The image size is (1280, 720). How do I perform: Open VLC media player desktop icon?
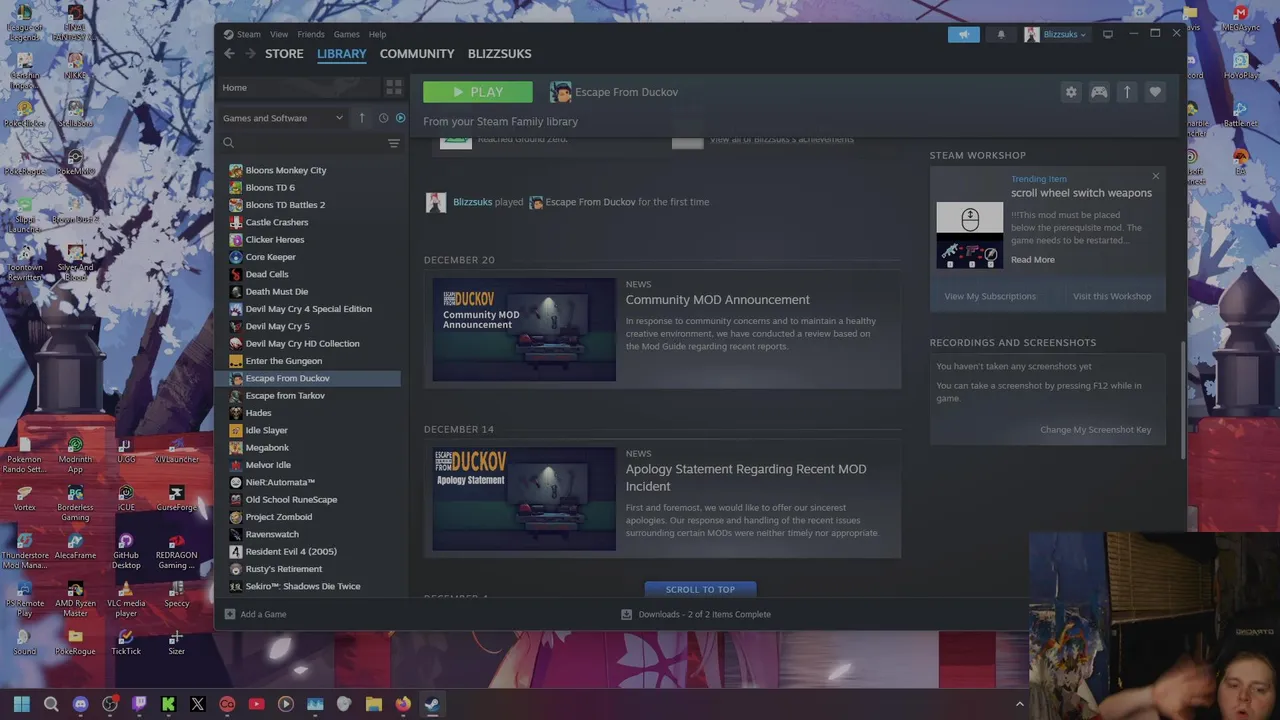point(126,598)
